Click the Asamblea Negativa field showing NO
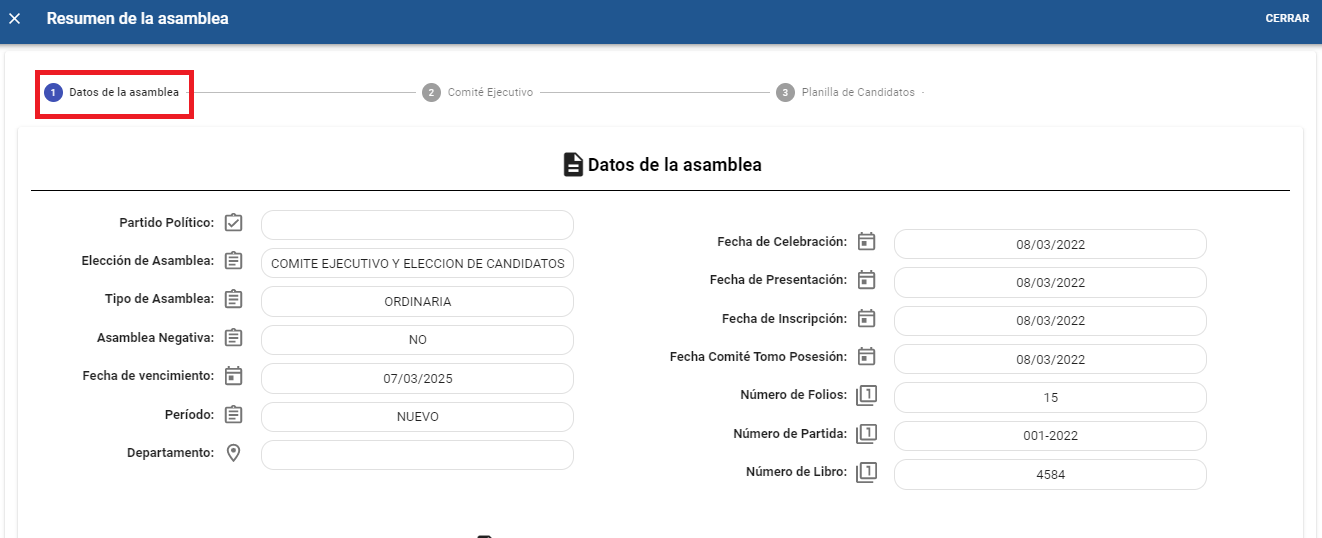Image resolution: width=1322 pixels, height=538 pixels. click(x=417, y=340)
